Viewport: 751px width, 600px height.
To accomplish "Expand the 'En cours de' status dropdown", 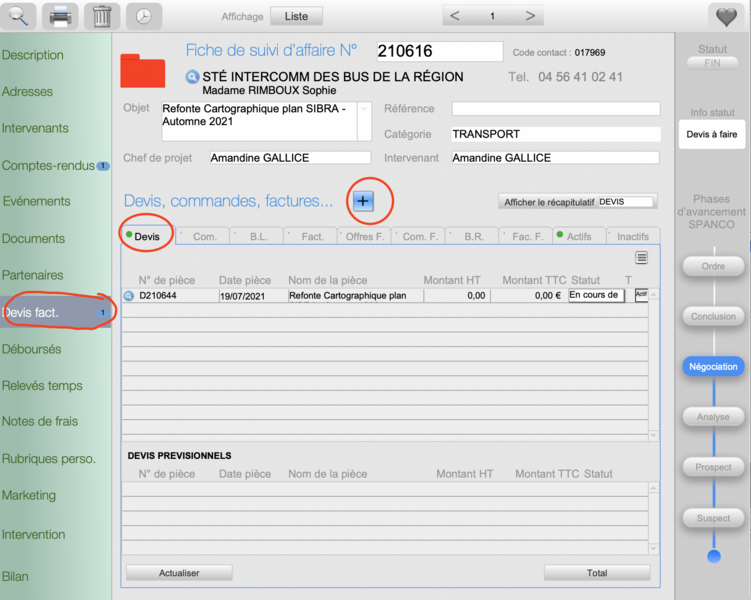I will tap(596, 295).
